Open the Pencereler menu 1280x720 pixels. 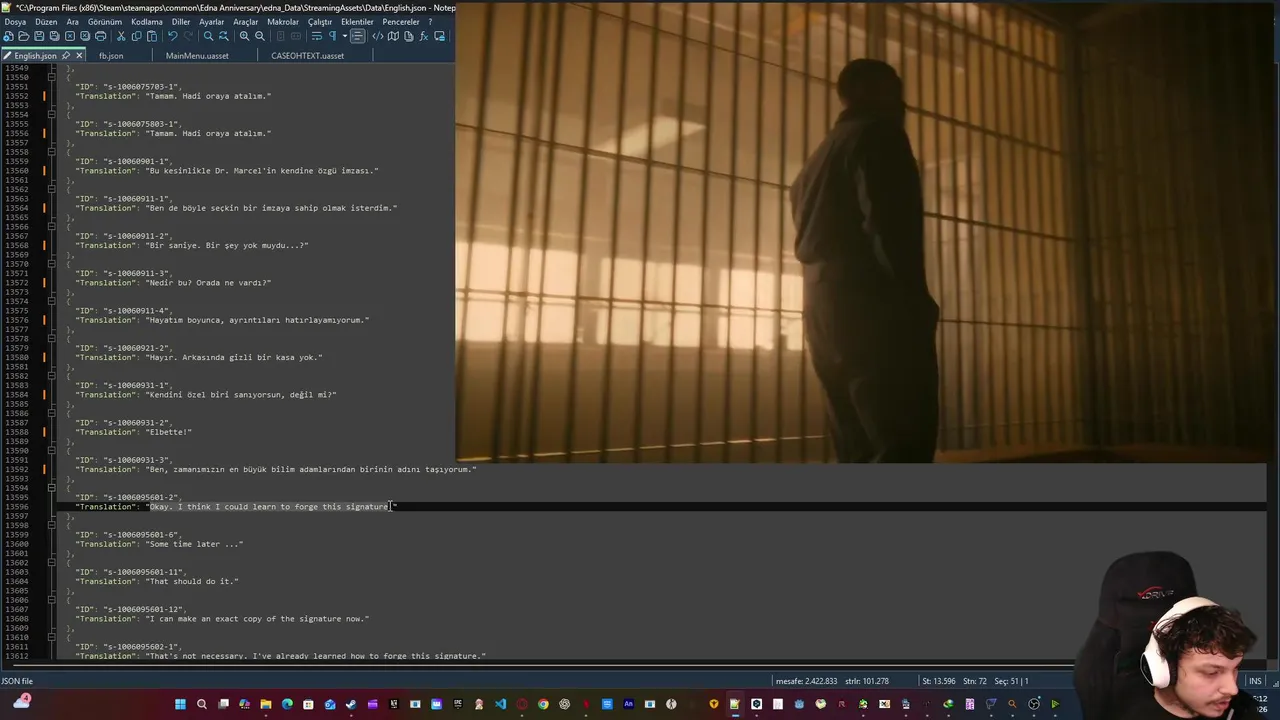pos(401,22)
